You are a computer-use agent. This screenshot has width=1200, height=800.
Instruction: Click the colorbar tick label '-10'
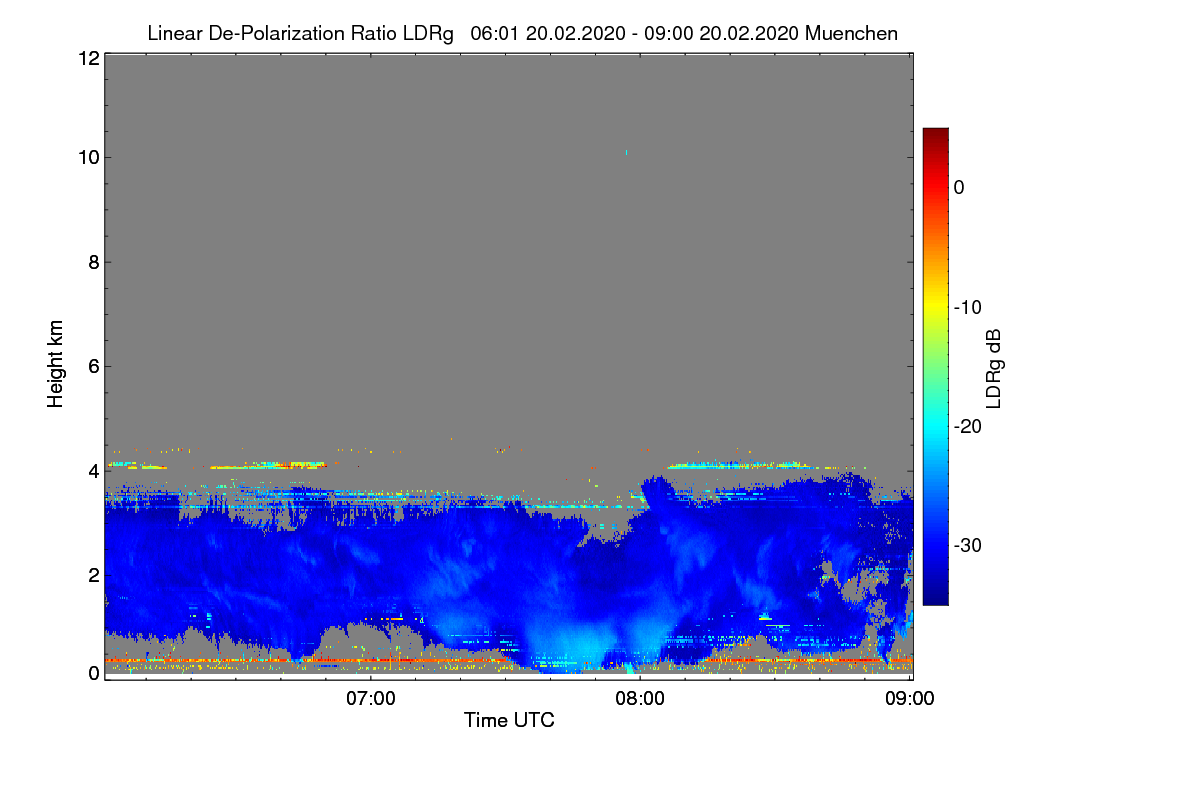[x=967, y=307]
